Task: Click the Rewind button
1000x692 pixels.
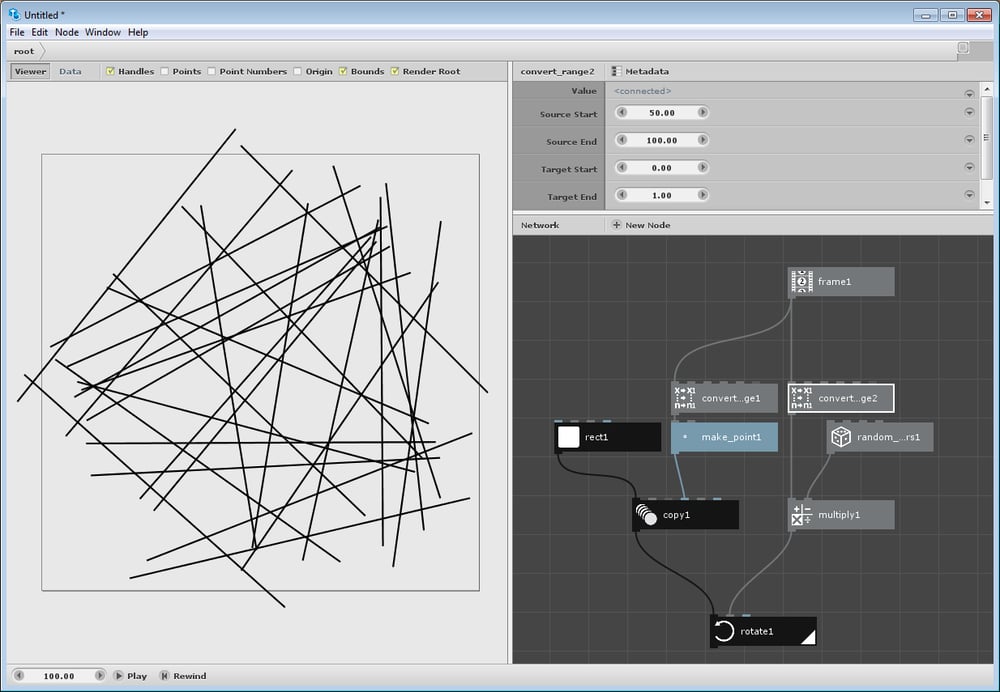Action: 183,675
